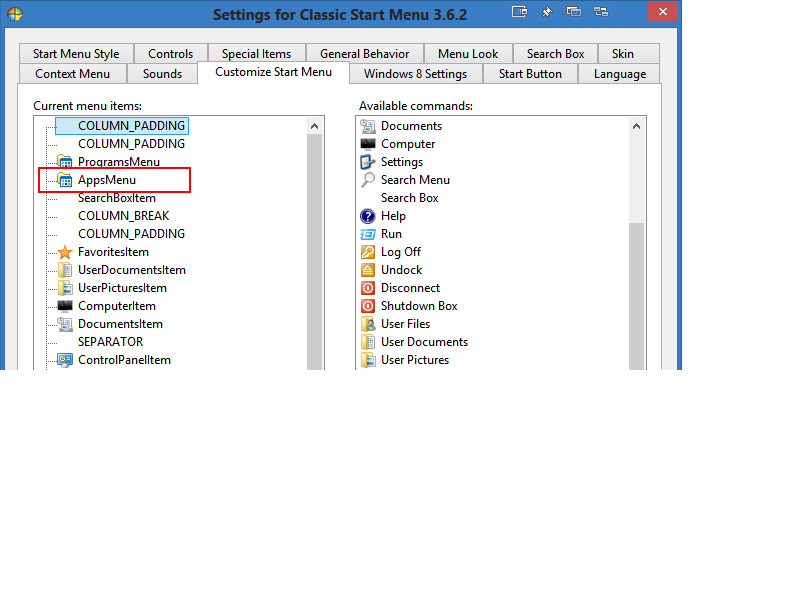Select User Documents in available commands
The height and width of the screenshot is (600, 800).
[x=424, y=342]
